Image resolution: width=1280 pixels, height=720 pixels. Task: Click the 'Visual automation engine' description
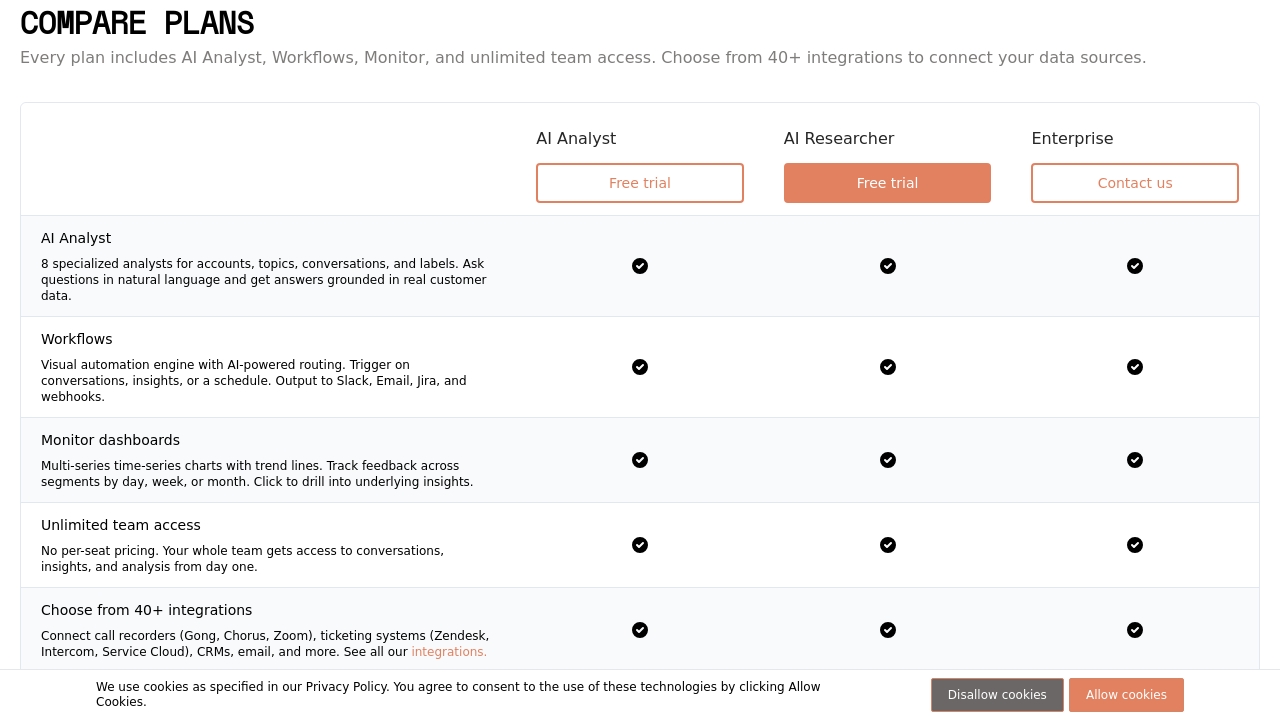click(254, 381)
